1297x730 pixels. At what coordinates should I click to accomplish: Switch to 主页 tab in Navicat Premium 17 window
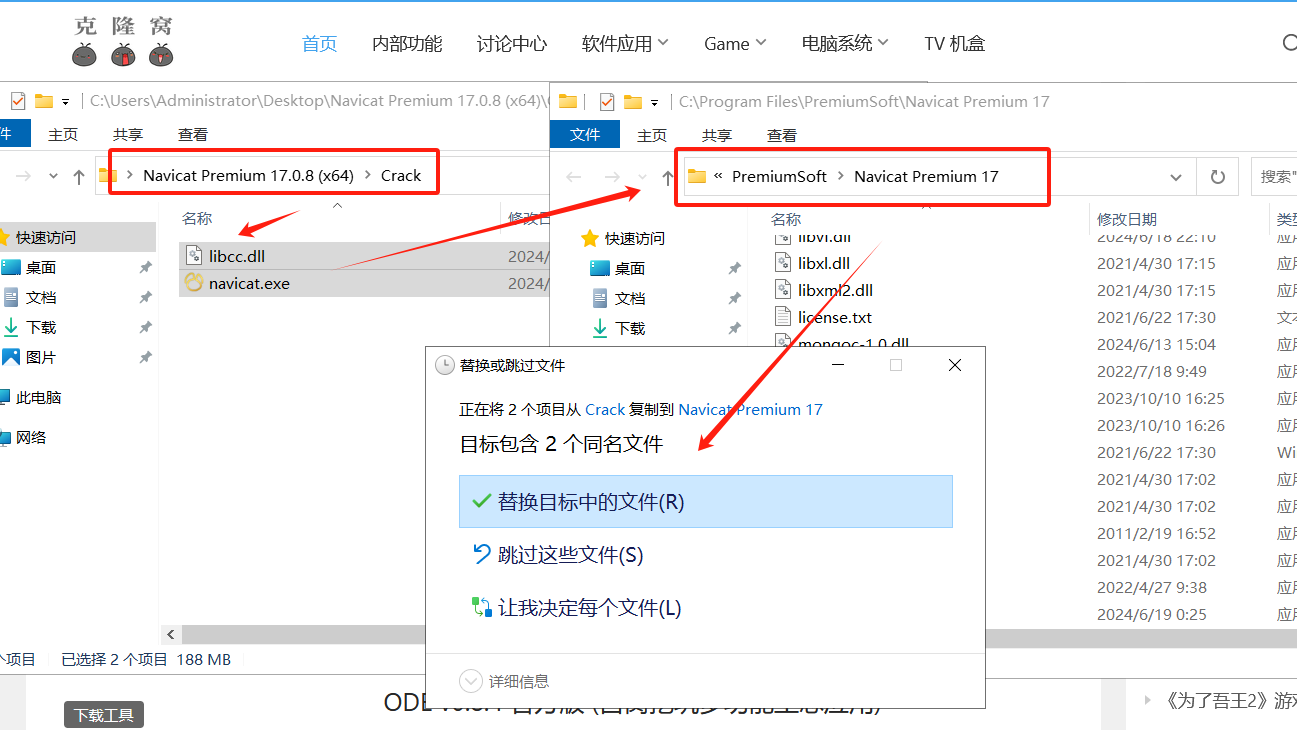pyautogui.click(x=652, y=135)
